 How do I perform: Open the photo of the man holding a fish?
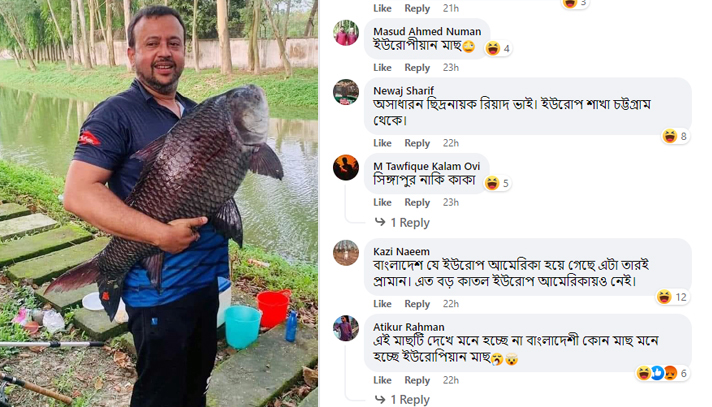(x=159, y=203)
